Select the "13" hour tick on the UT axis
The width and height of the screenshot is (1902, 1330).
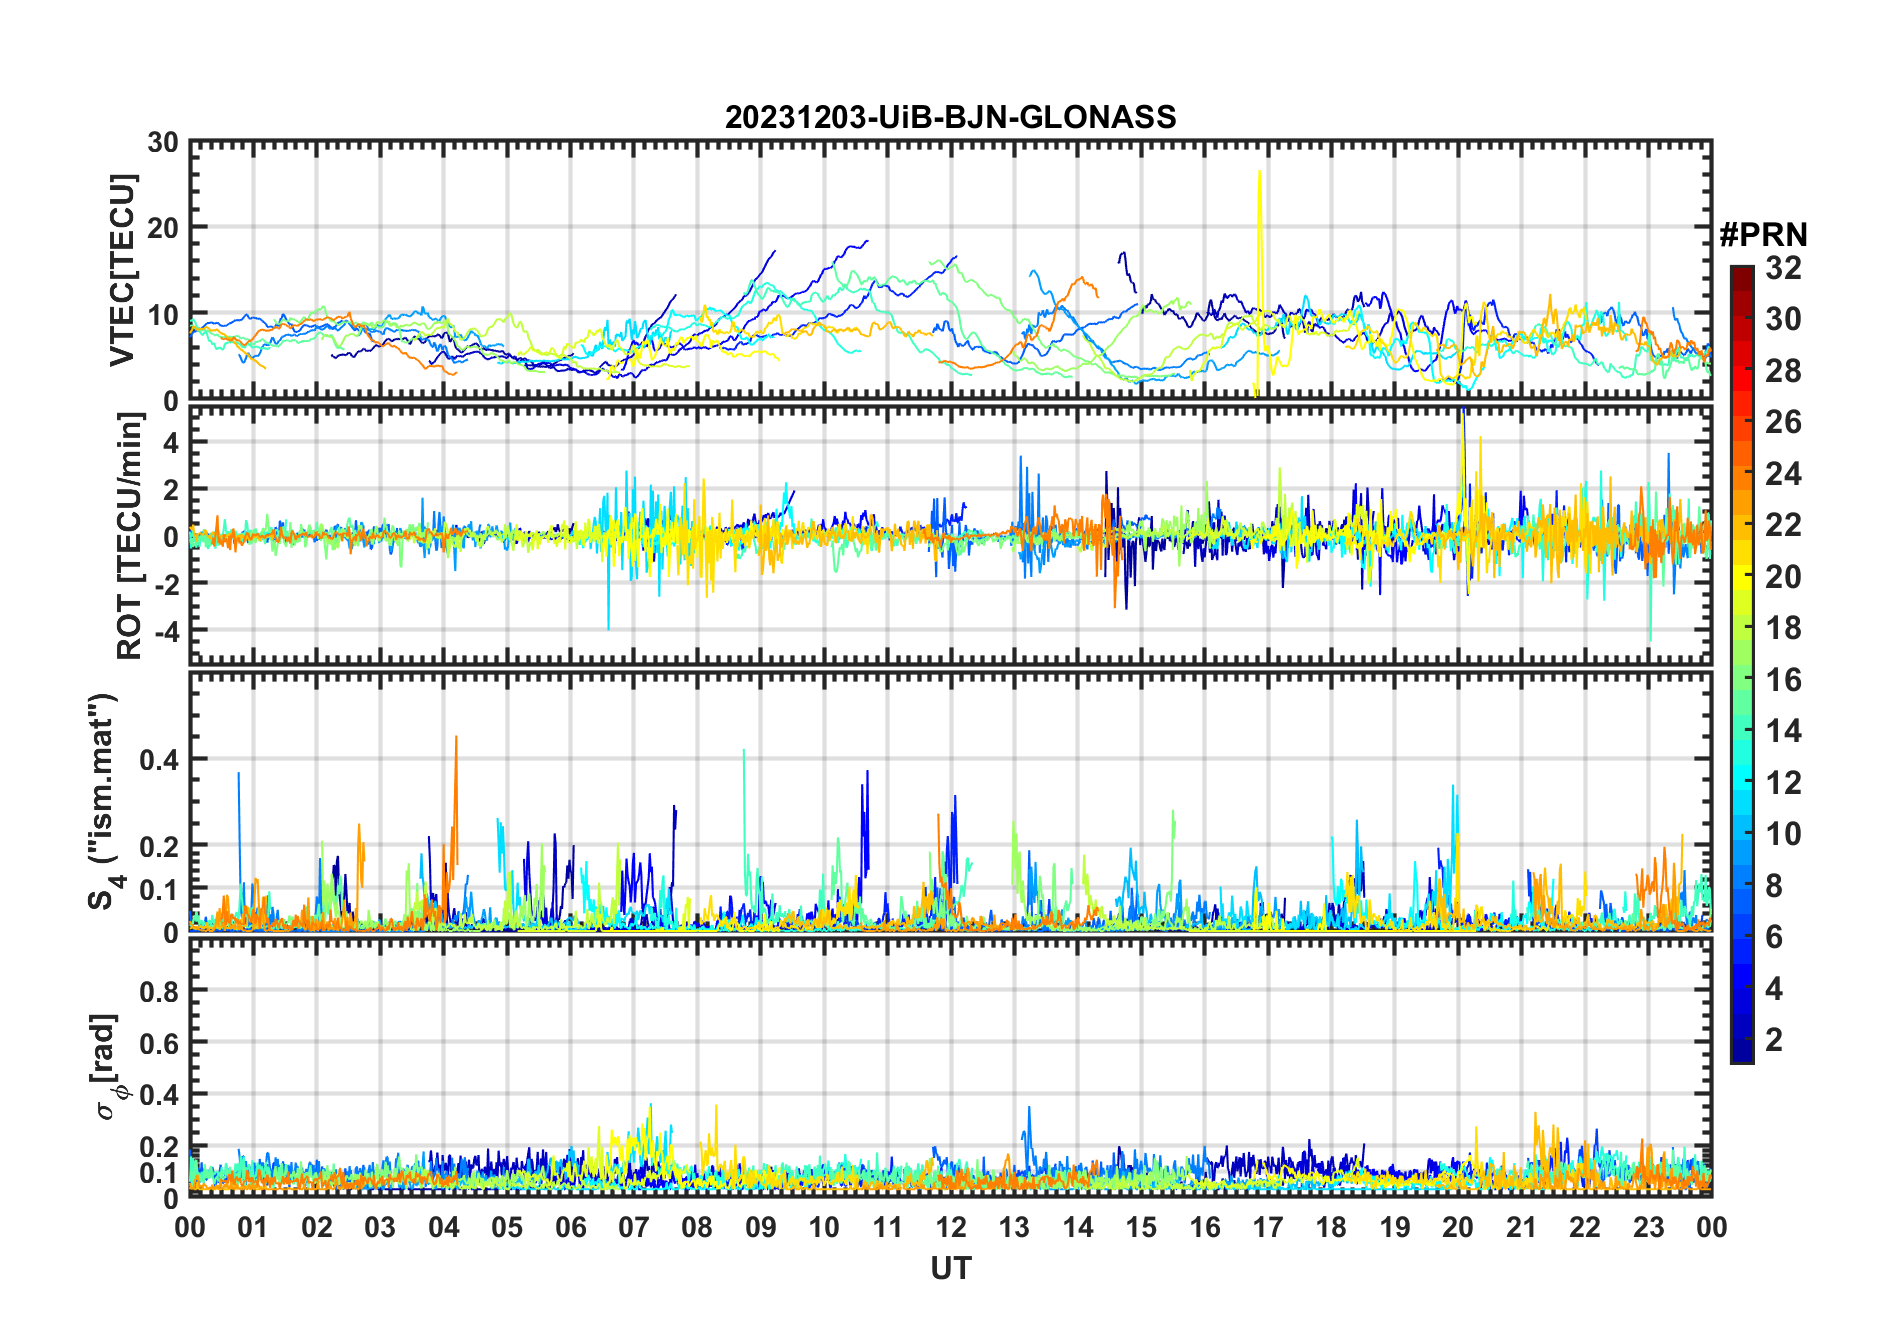click(x=1014, y=1227)
